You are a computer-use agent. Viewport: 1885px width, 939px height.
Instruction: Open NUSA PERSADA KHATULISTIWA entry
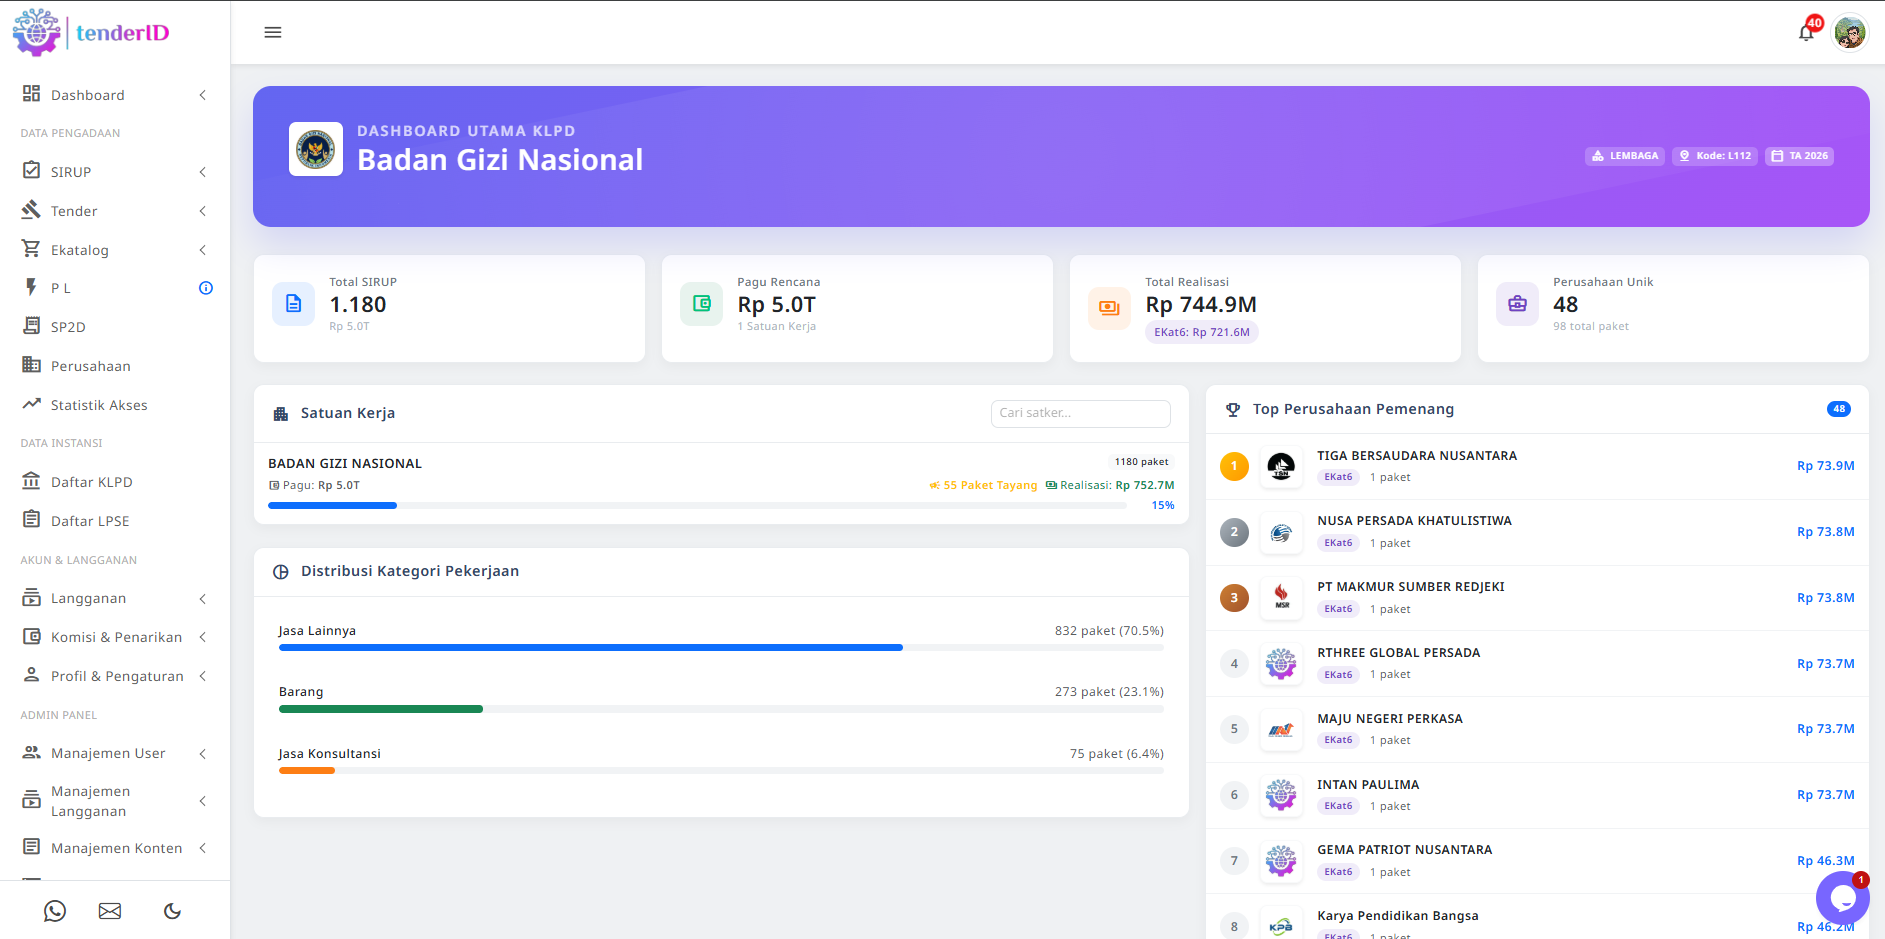tap(1537, 532)
